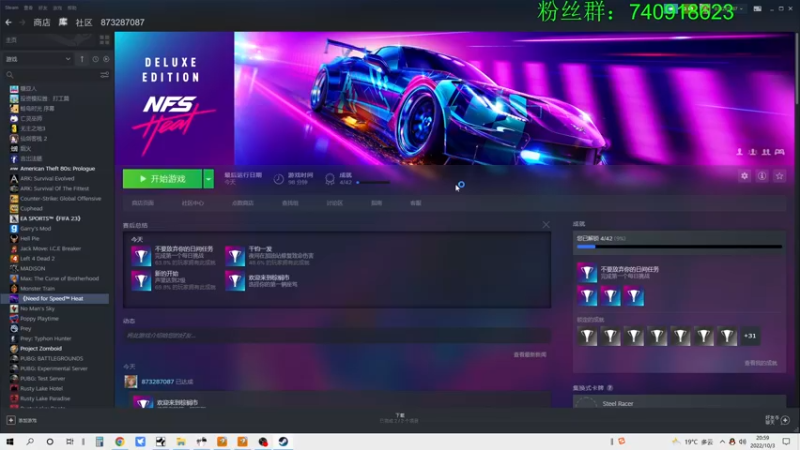This screenshot has height=450, width=800.
Task: Open the Windows notification center icon
Action: tap(786, 441)
